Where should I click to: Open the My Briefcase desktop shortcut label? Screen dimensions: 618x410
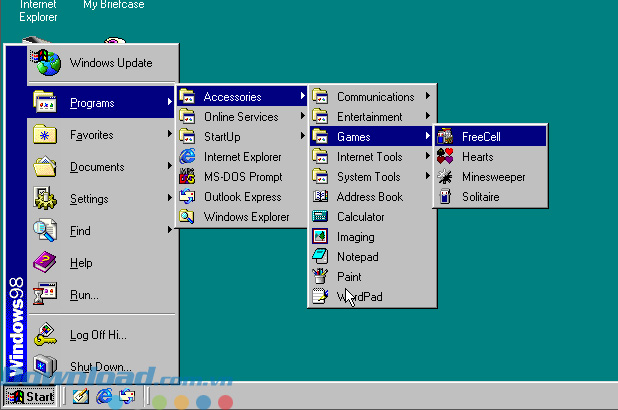pyautogui.click(x=114, y=5)
